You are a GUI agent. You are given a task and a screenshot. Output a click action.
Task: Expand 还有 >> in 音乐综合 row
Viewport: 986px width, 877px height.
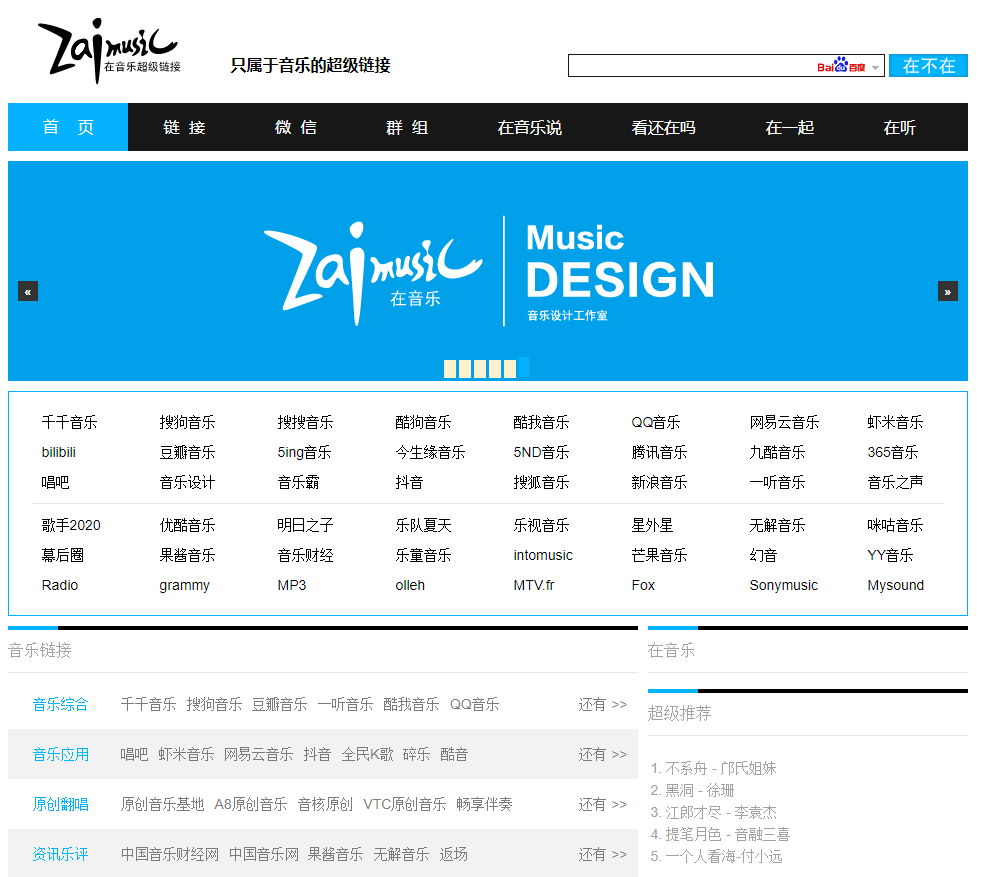pos(602,705)
